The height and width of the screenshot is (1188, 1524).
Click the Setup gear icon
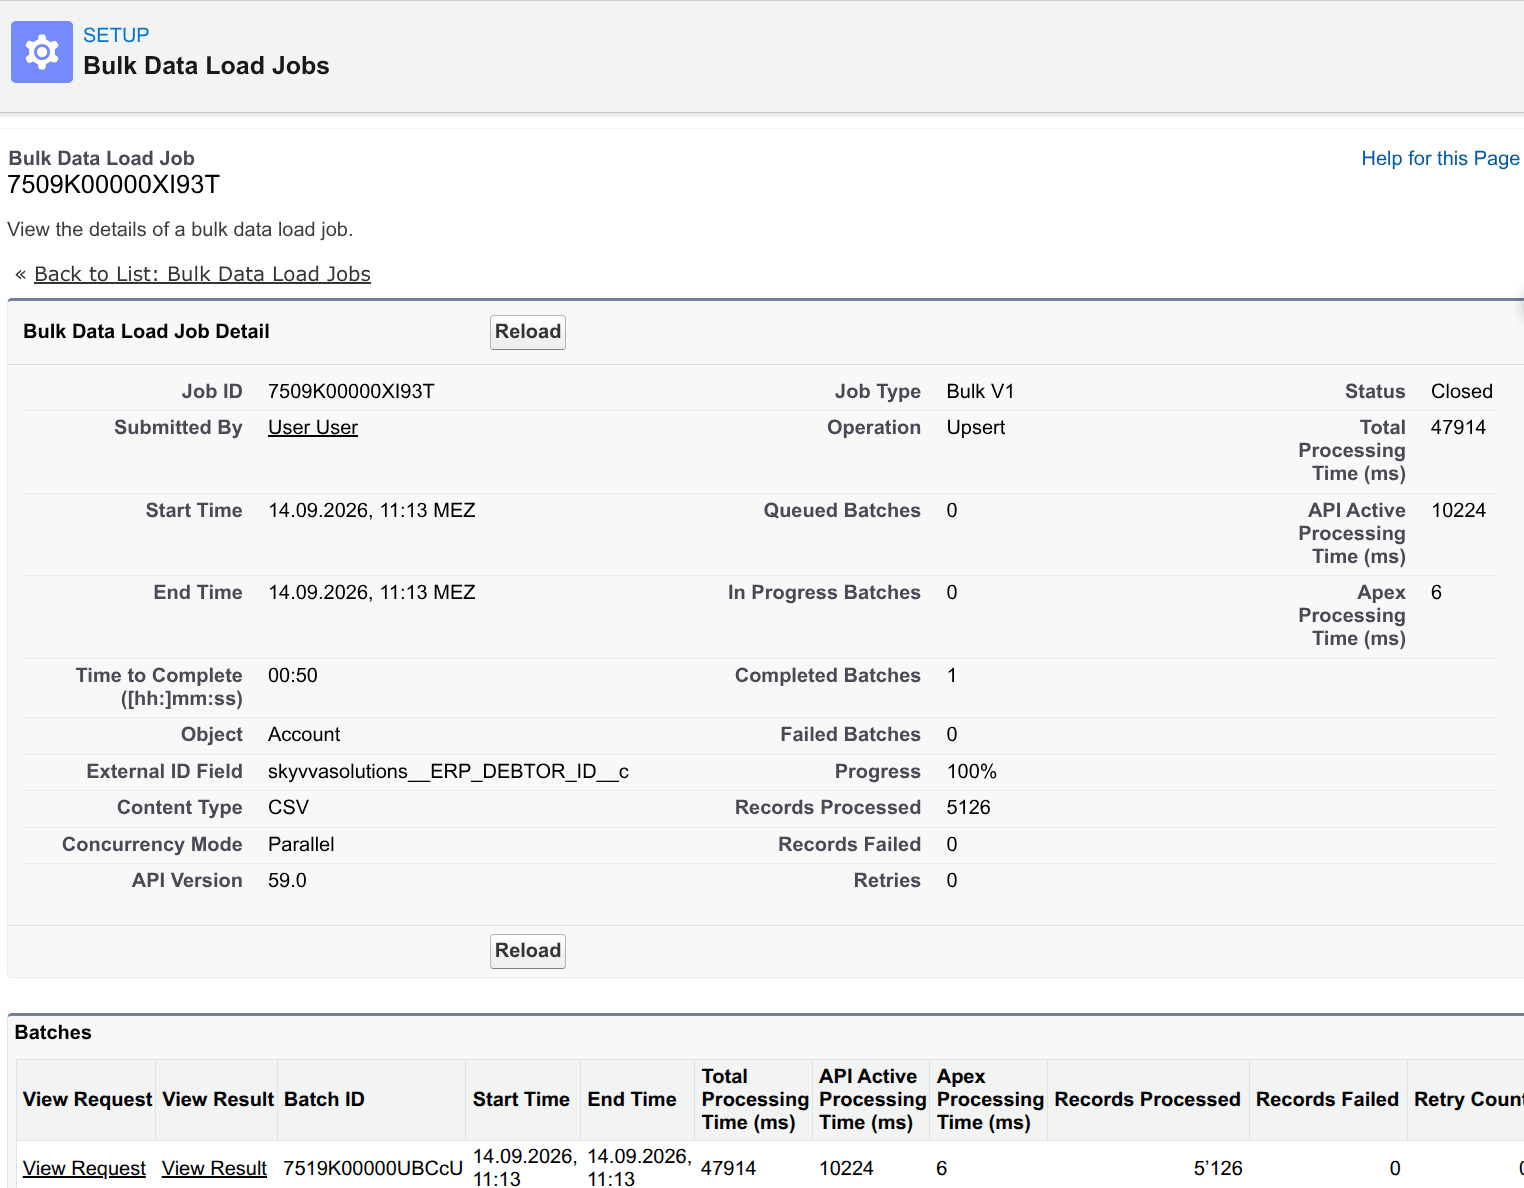42,52
